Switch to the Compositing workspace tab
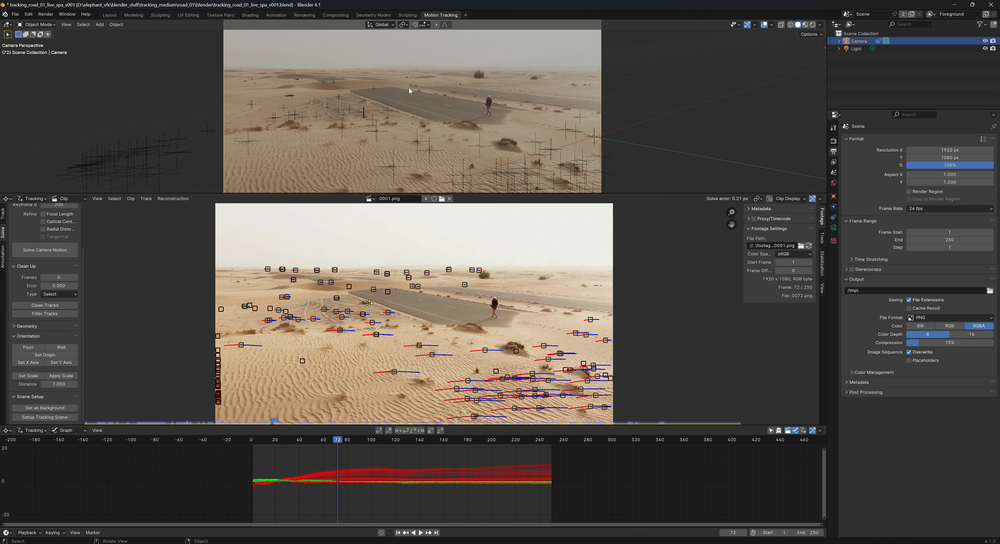Image resolution: width=1000 pixels, height=544 pixels. (336, 15)
